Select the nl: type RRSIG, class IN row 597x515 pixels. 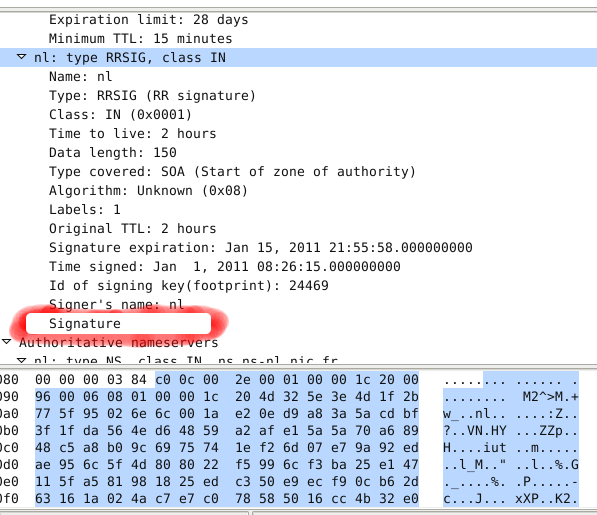[x=298, y=57]
